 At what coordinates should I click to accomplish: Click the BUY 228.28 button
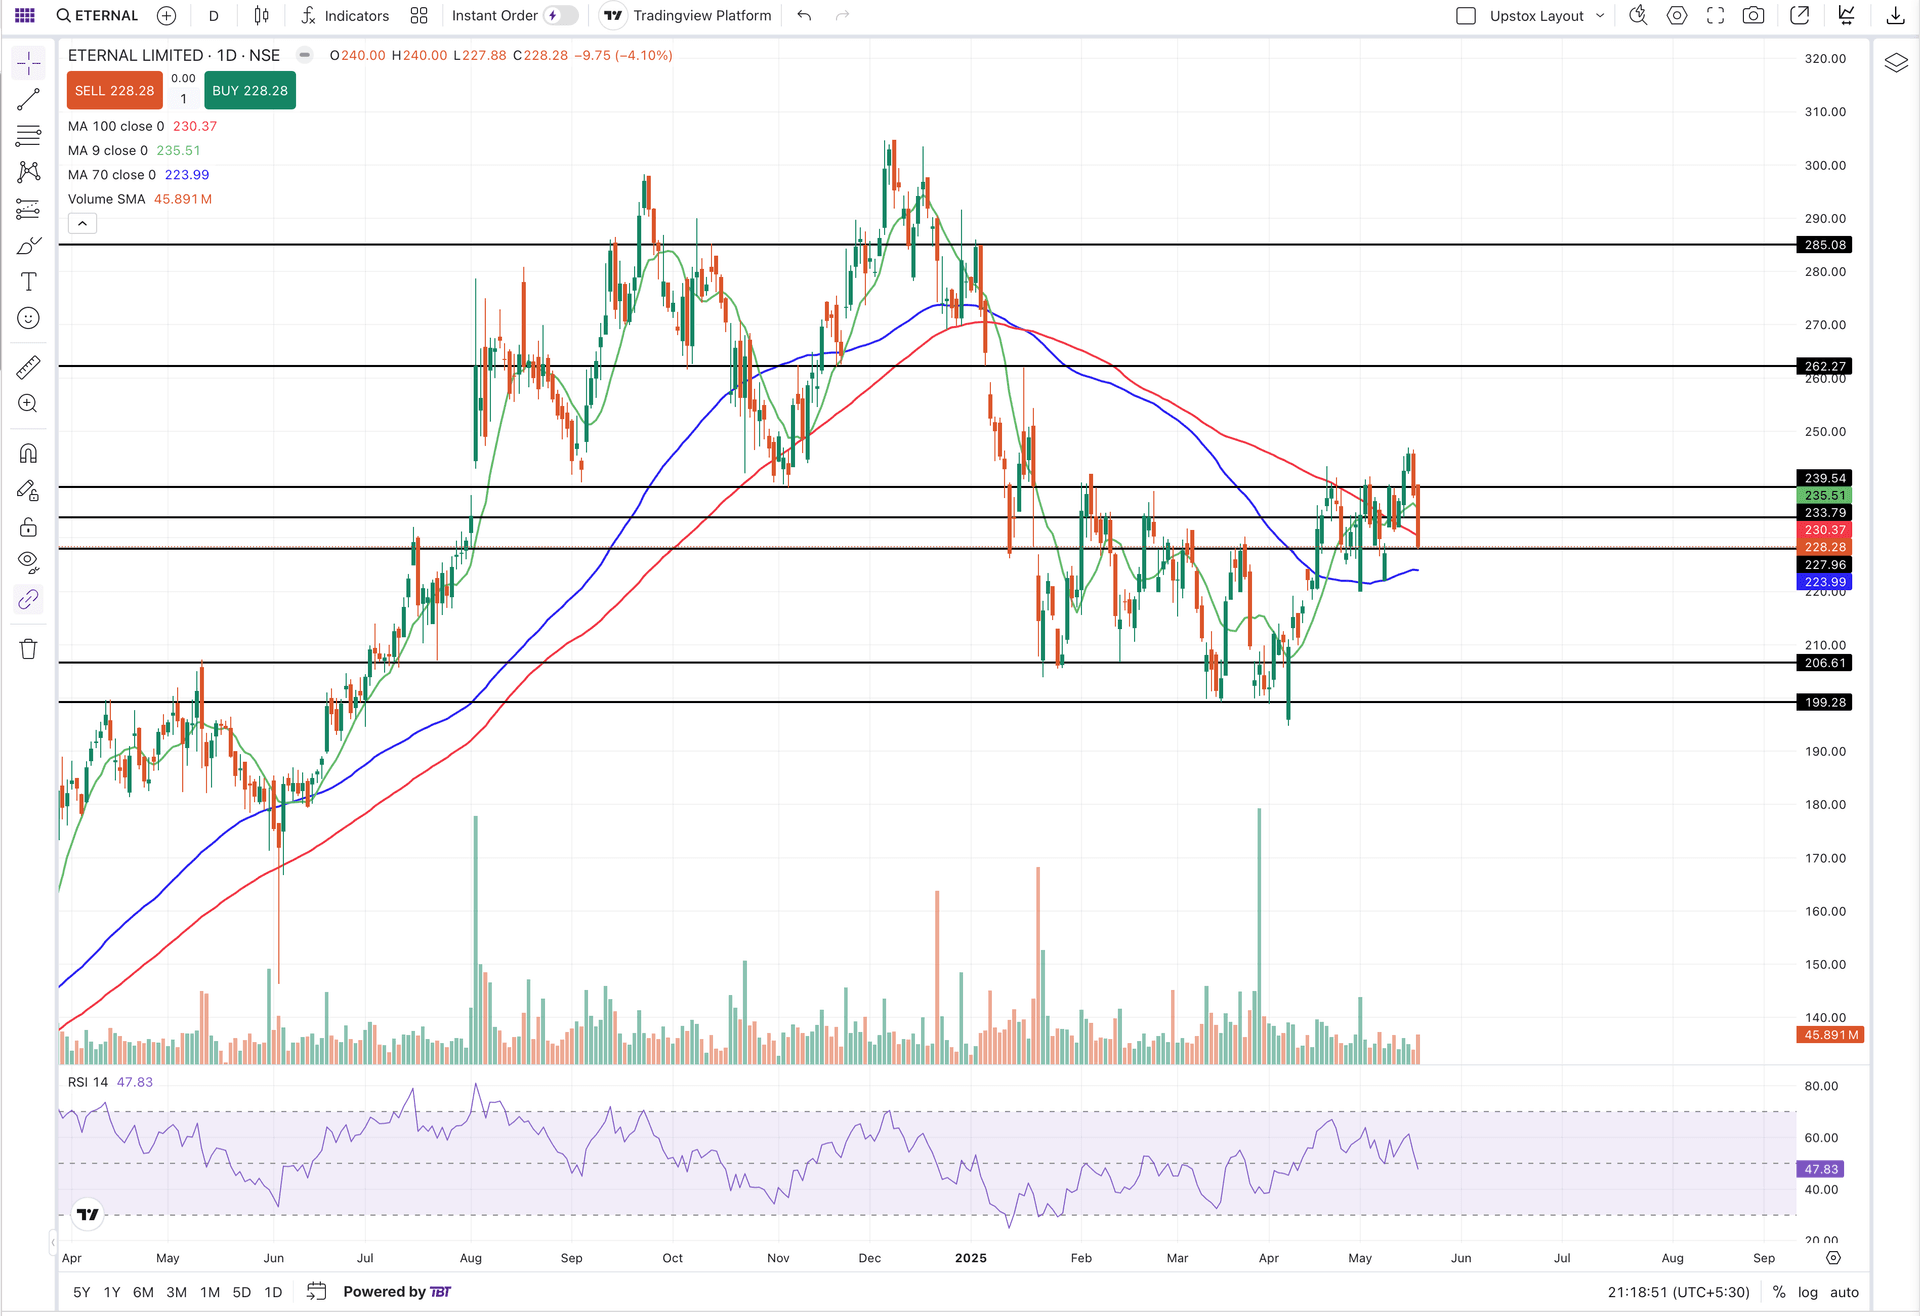[250, 91]
